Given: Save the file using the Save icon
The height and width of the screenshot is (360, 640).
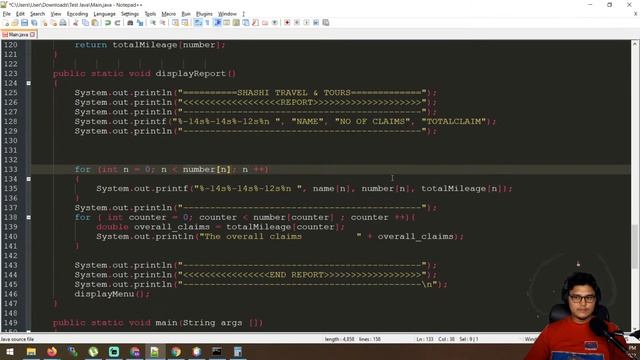Looking at the screenshot, I should pos(24,22).
